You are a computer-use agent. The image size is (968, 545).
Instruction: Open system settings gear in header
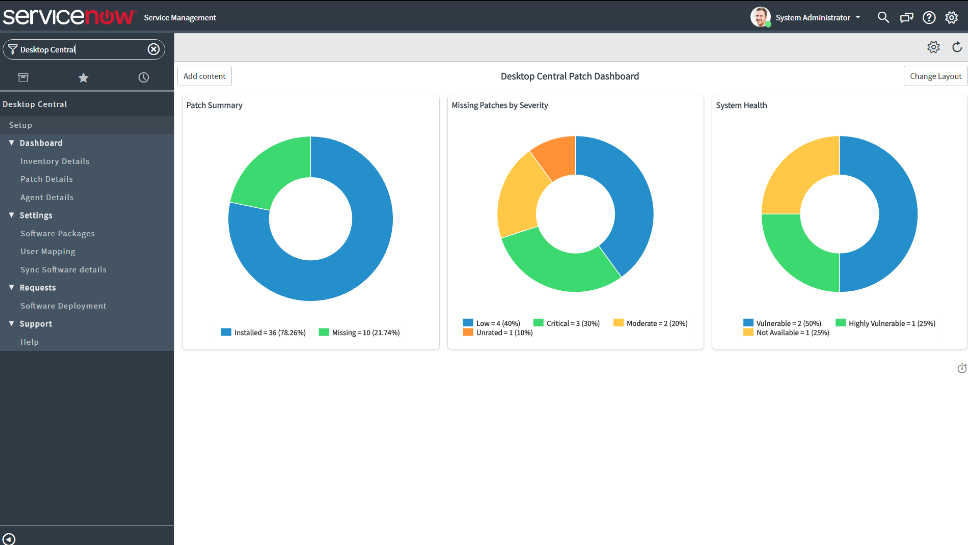(951, 17)
